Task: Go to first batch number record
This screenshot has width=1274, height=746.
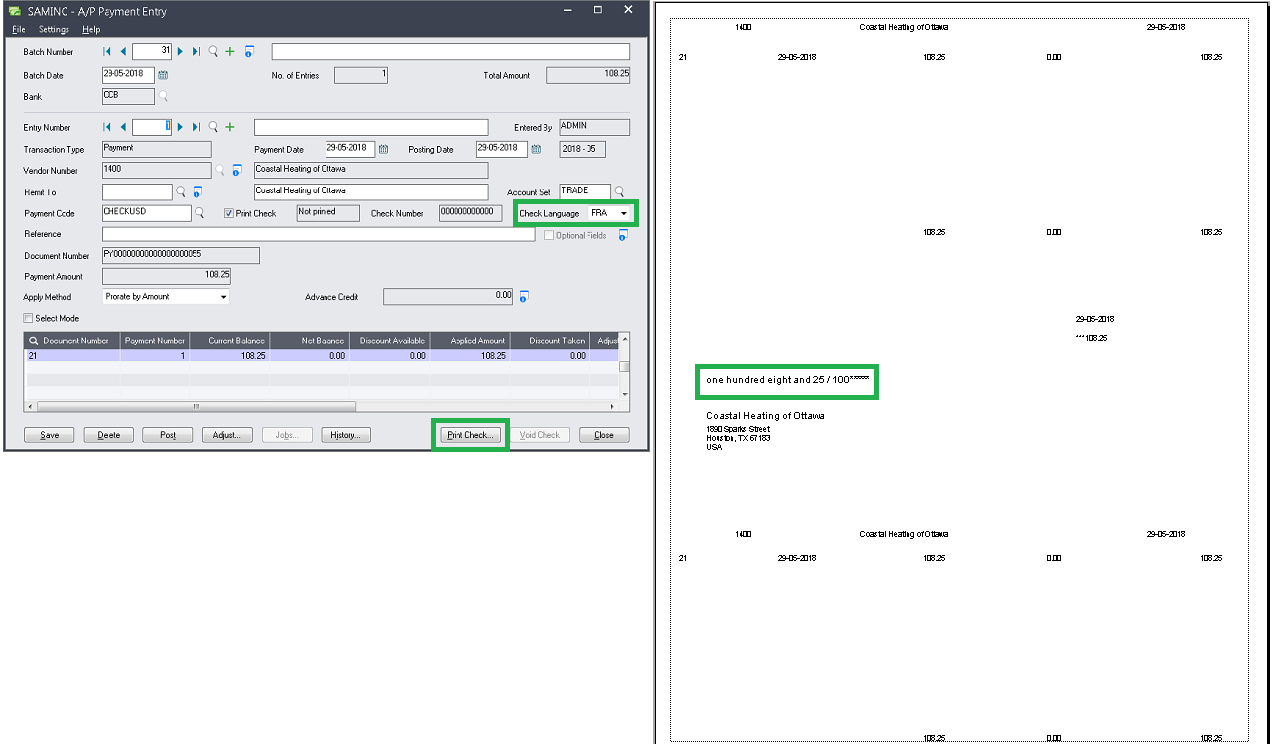Action: (107, 51)
